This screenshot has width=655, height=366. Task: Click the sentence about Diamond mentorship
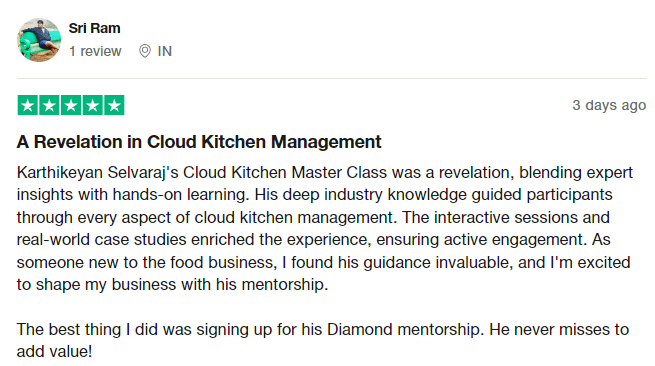(323, 330)
